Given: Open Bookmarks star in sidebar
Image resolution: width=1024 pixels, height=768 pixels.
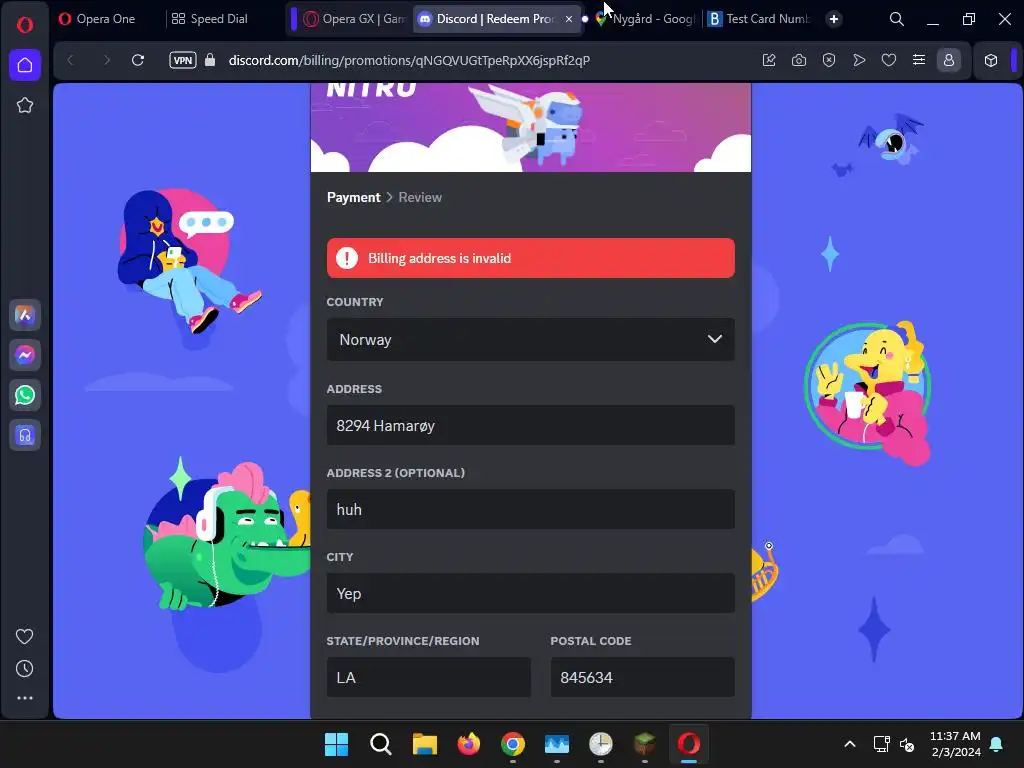Looking at the screenshot, I should click(x=25, y=105).
